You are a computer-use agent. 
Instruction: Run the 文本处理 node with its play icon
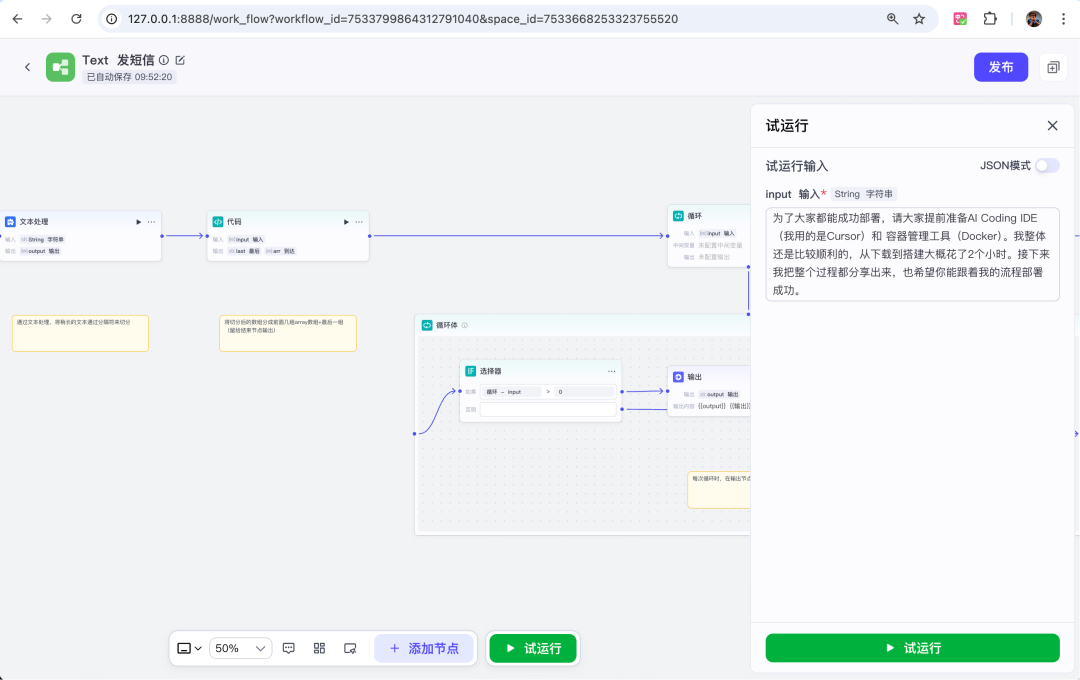[x=138, y=222]
